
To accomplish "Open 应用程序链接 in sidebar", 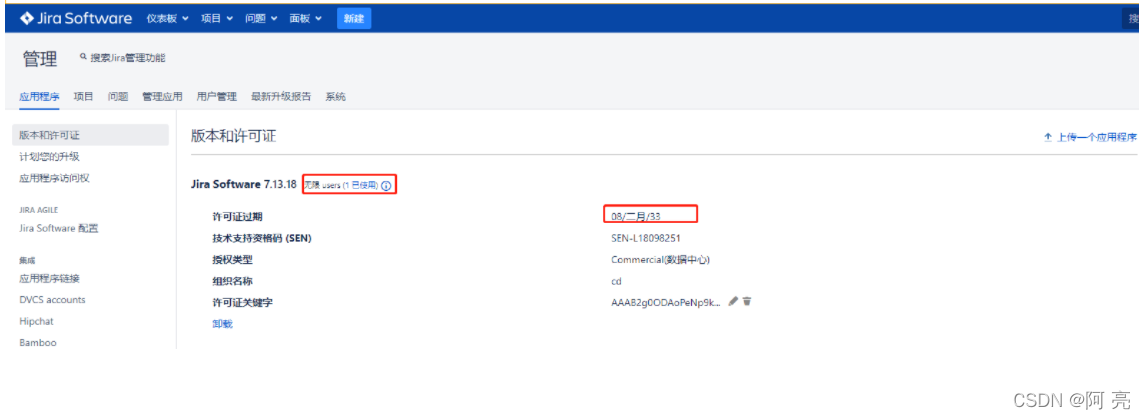I will point(49,278).
